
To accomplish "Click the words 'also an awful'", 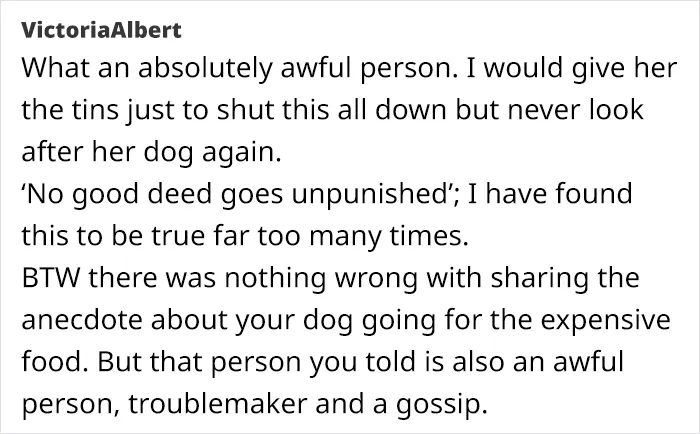I will 538,362.
